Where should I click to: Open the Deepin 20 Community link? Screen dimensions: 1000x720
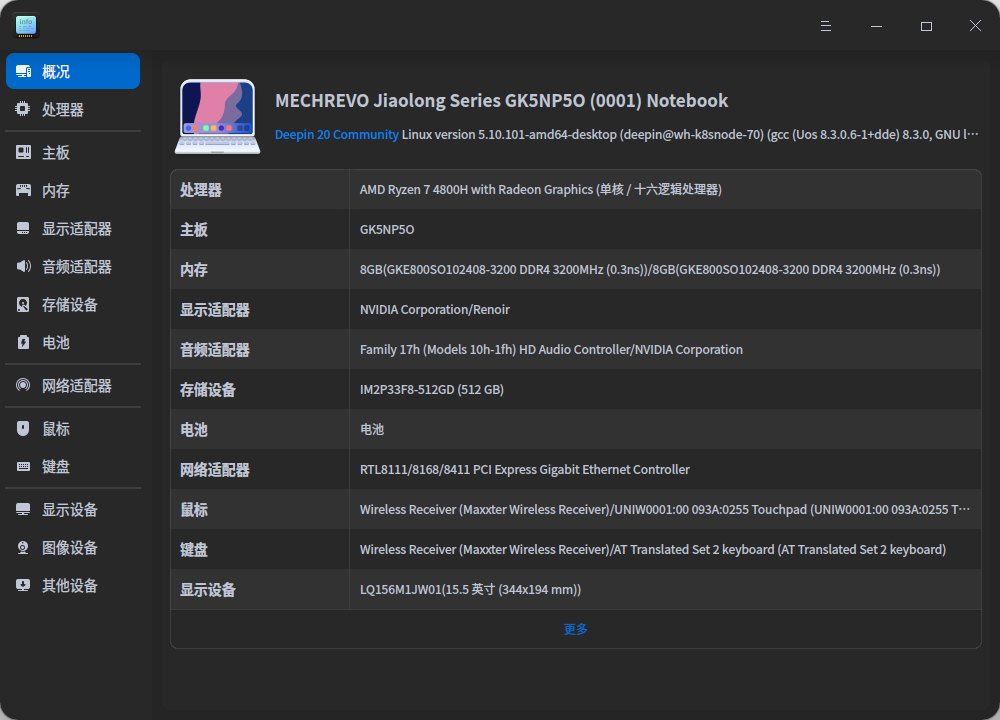click(336, 134)
